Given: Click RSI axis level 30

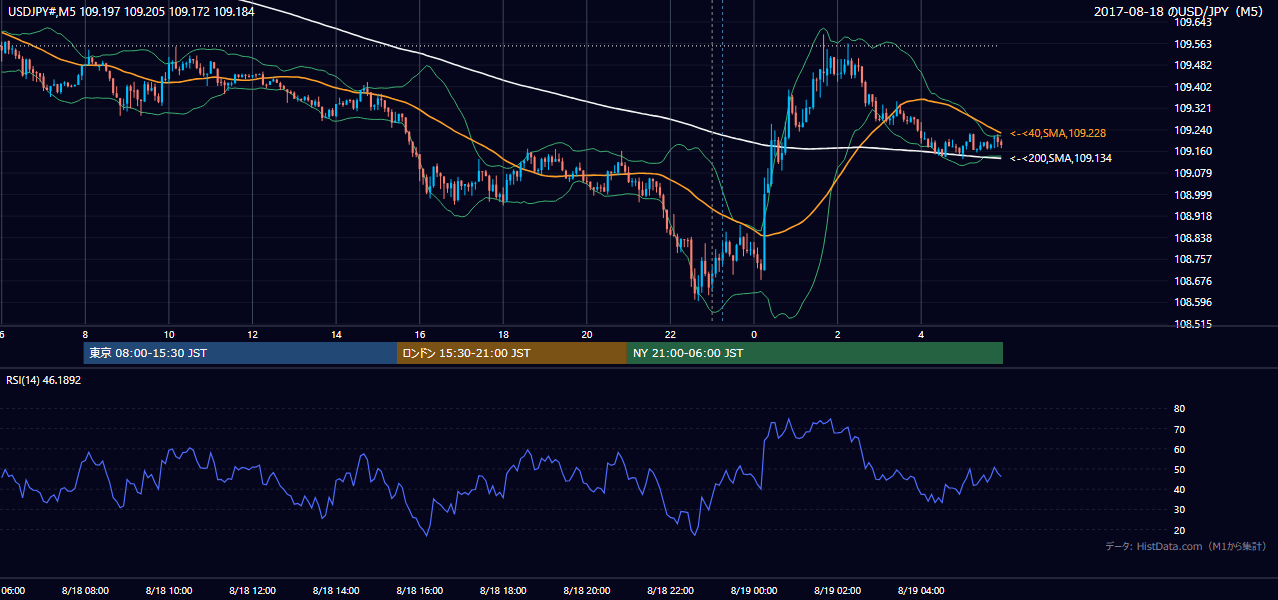Looking at the screenshot, I should pyautogui.click(x=1180, y=510).
